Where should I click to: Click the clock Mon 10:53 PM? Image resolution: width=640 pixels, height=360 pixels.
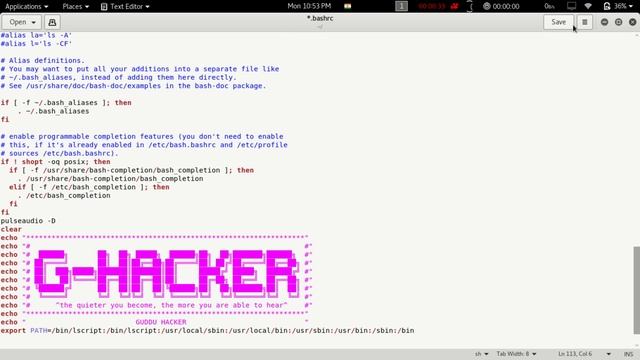[x=309, y=6]
